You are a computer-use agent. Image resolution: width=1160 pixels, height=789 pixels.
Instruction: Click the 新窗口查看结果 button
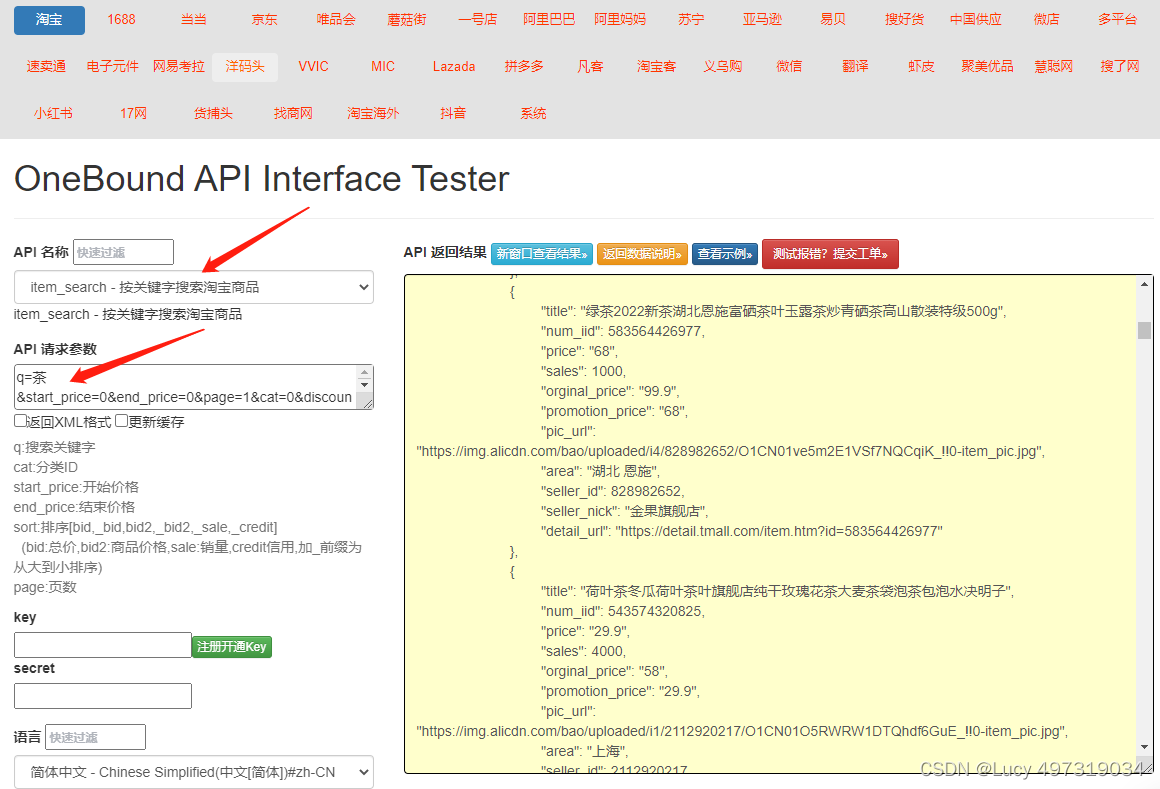coord(542,254)
